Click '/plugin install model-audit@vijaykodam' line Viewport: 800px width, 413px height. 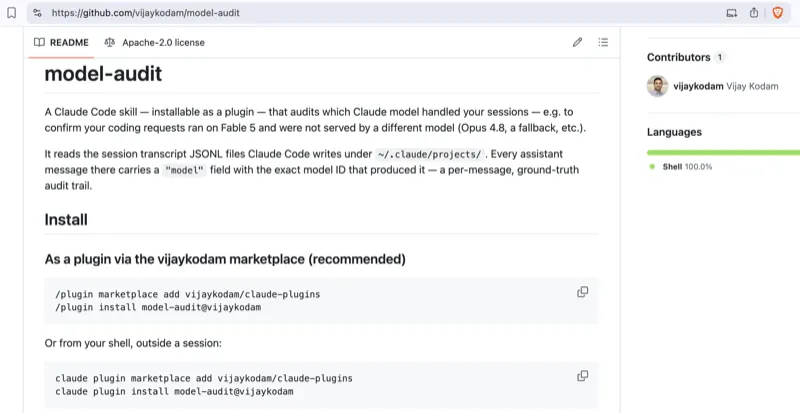(x=158, y=307)
